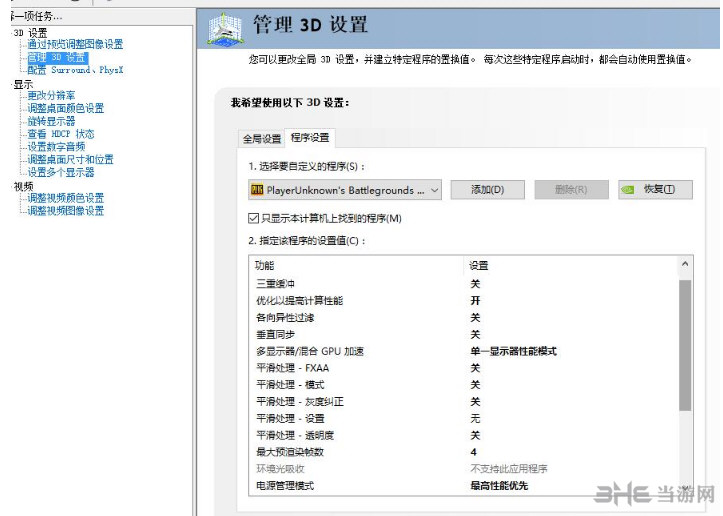Switch to the 程序设置 tab

(x=310, y=137)
